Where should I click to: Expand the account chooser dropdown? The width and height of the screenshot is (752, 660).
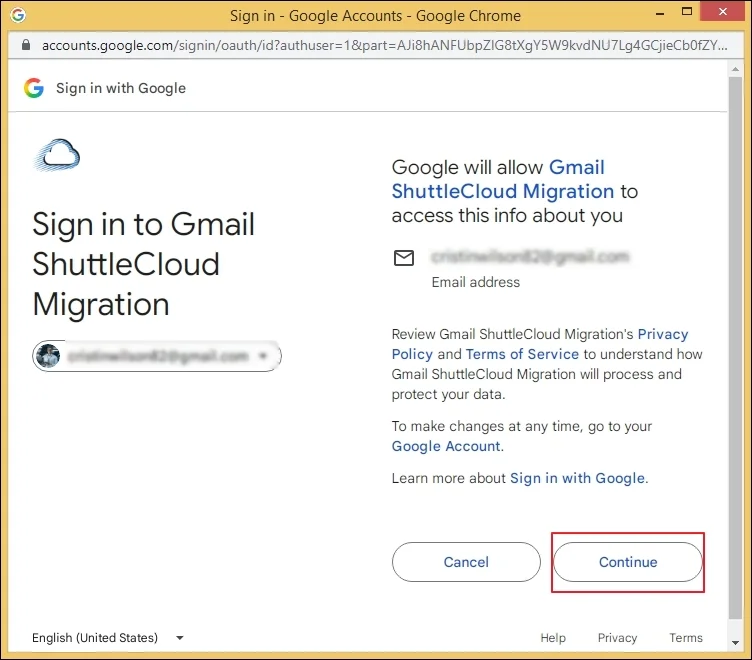157,356
